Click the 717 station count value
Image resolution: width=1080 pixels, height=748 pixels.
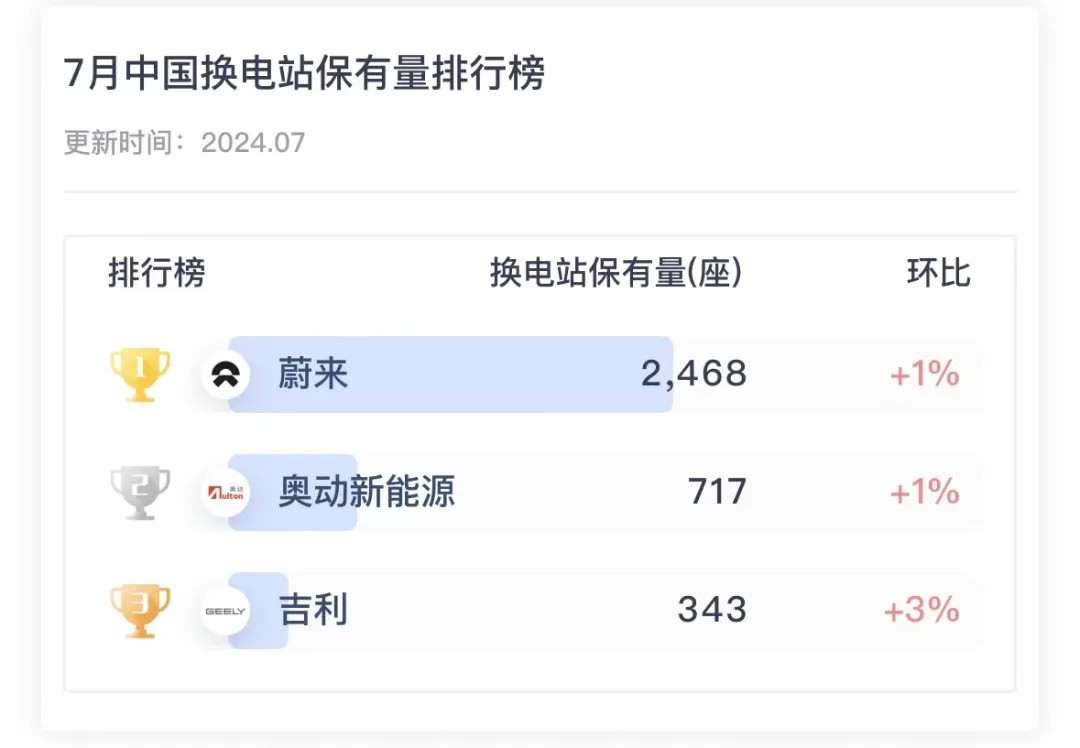click(x=718, y=492)
